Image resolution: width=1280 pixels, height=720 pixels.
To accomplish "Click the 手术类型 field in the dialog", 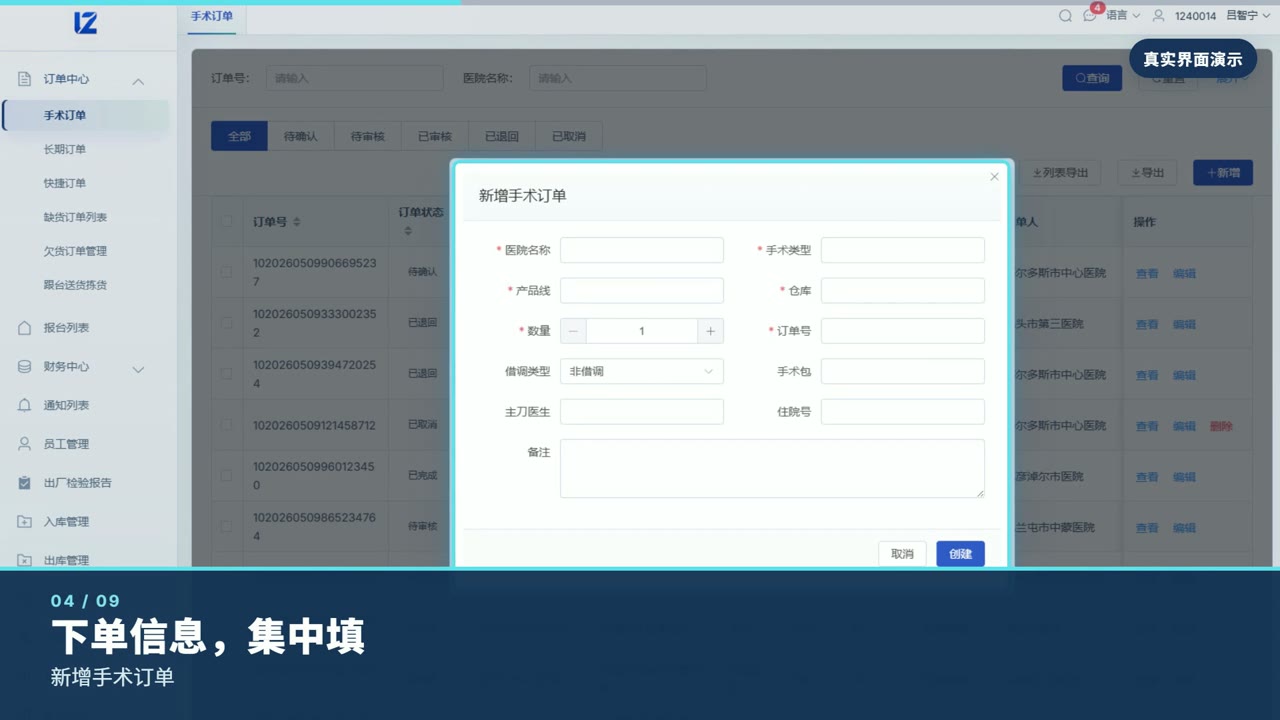I will (903, 250).
